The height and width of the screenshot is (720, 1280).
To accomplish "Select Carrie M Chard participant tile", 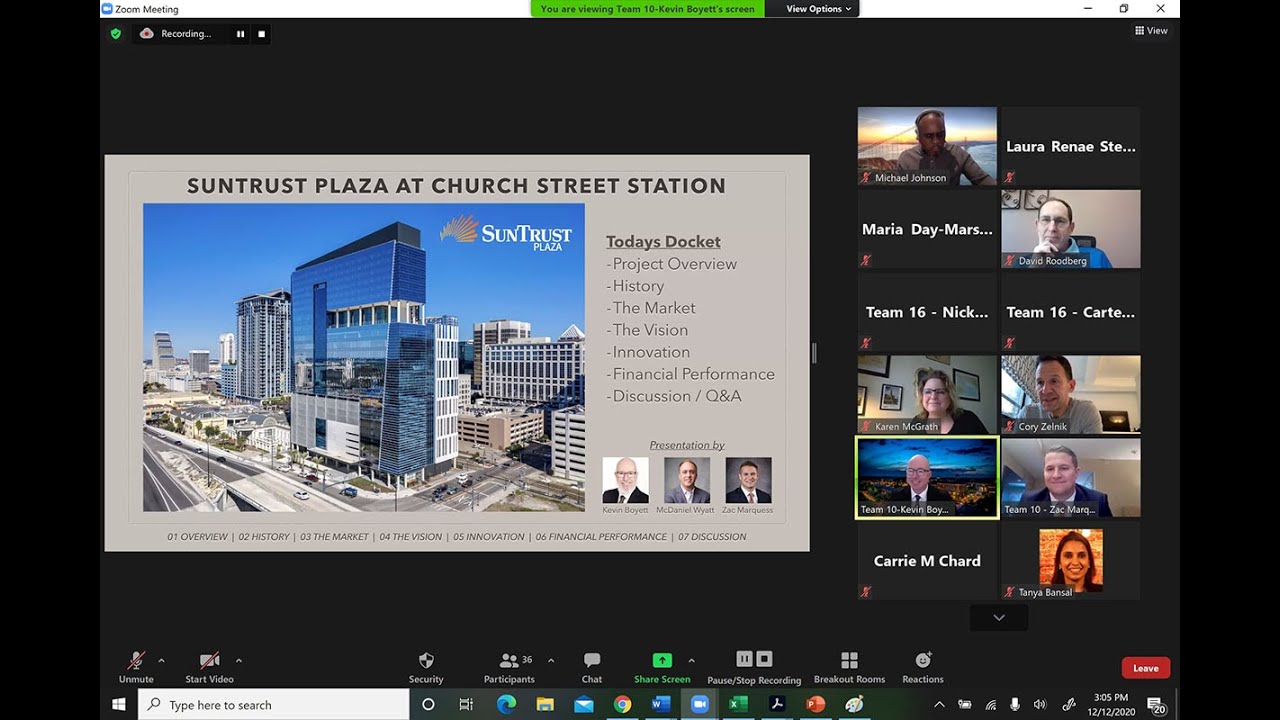I will tap(927, 561).
